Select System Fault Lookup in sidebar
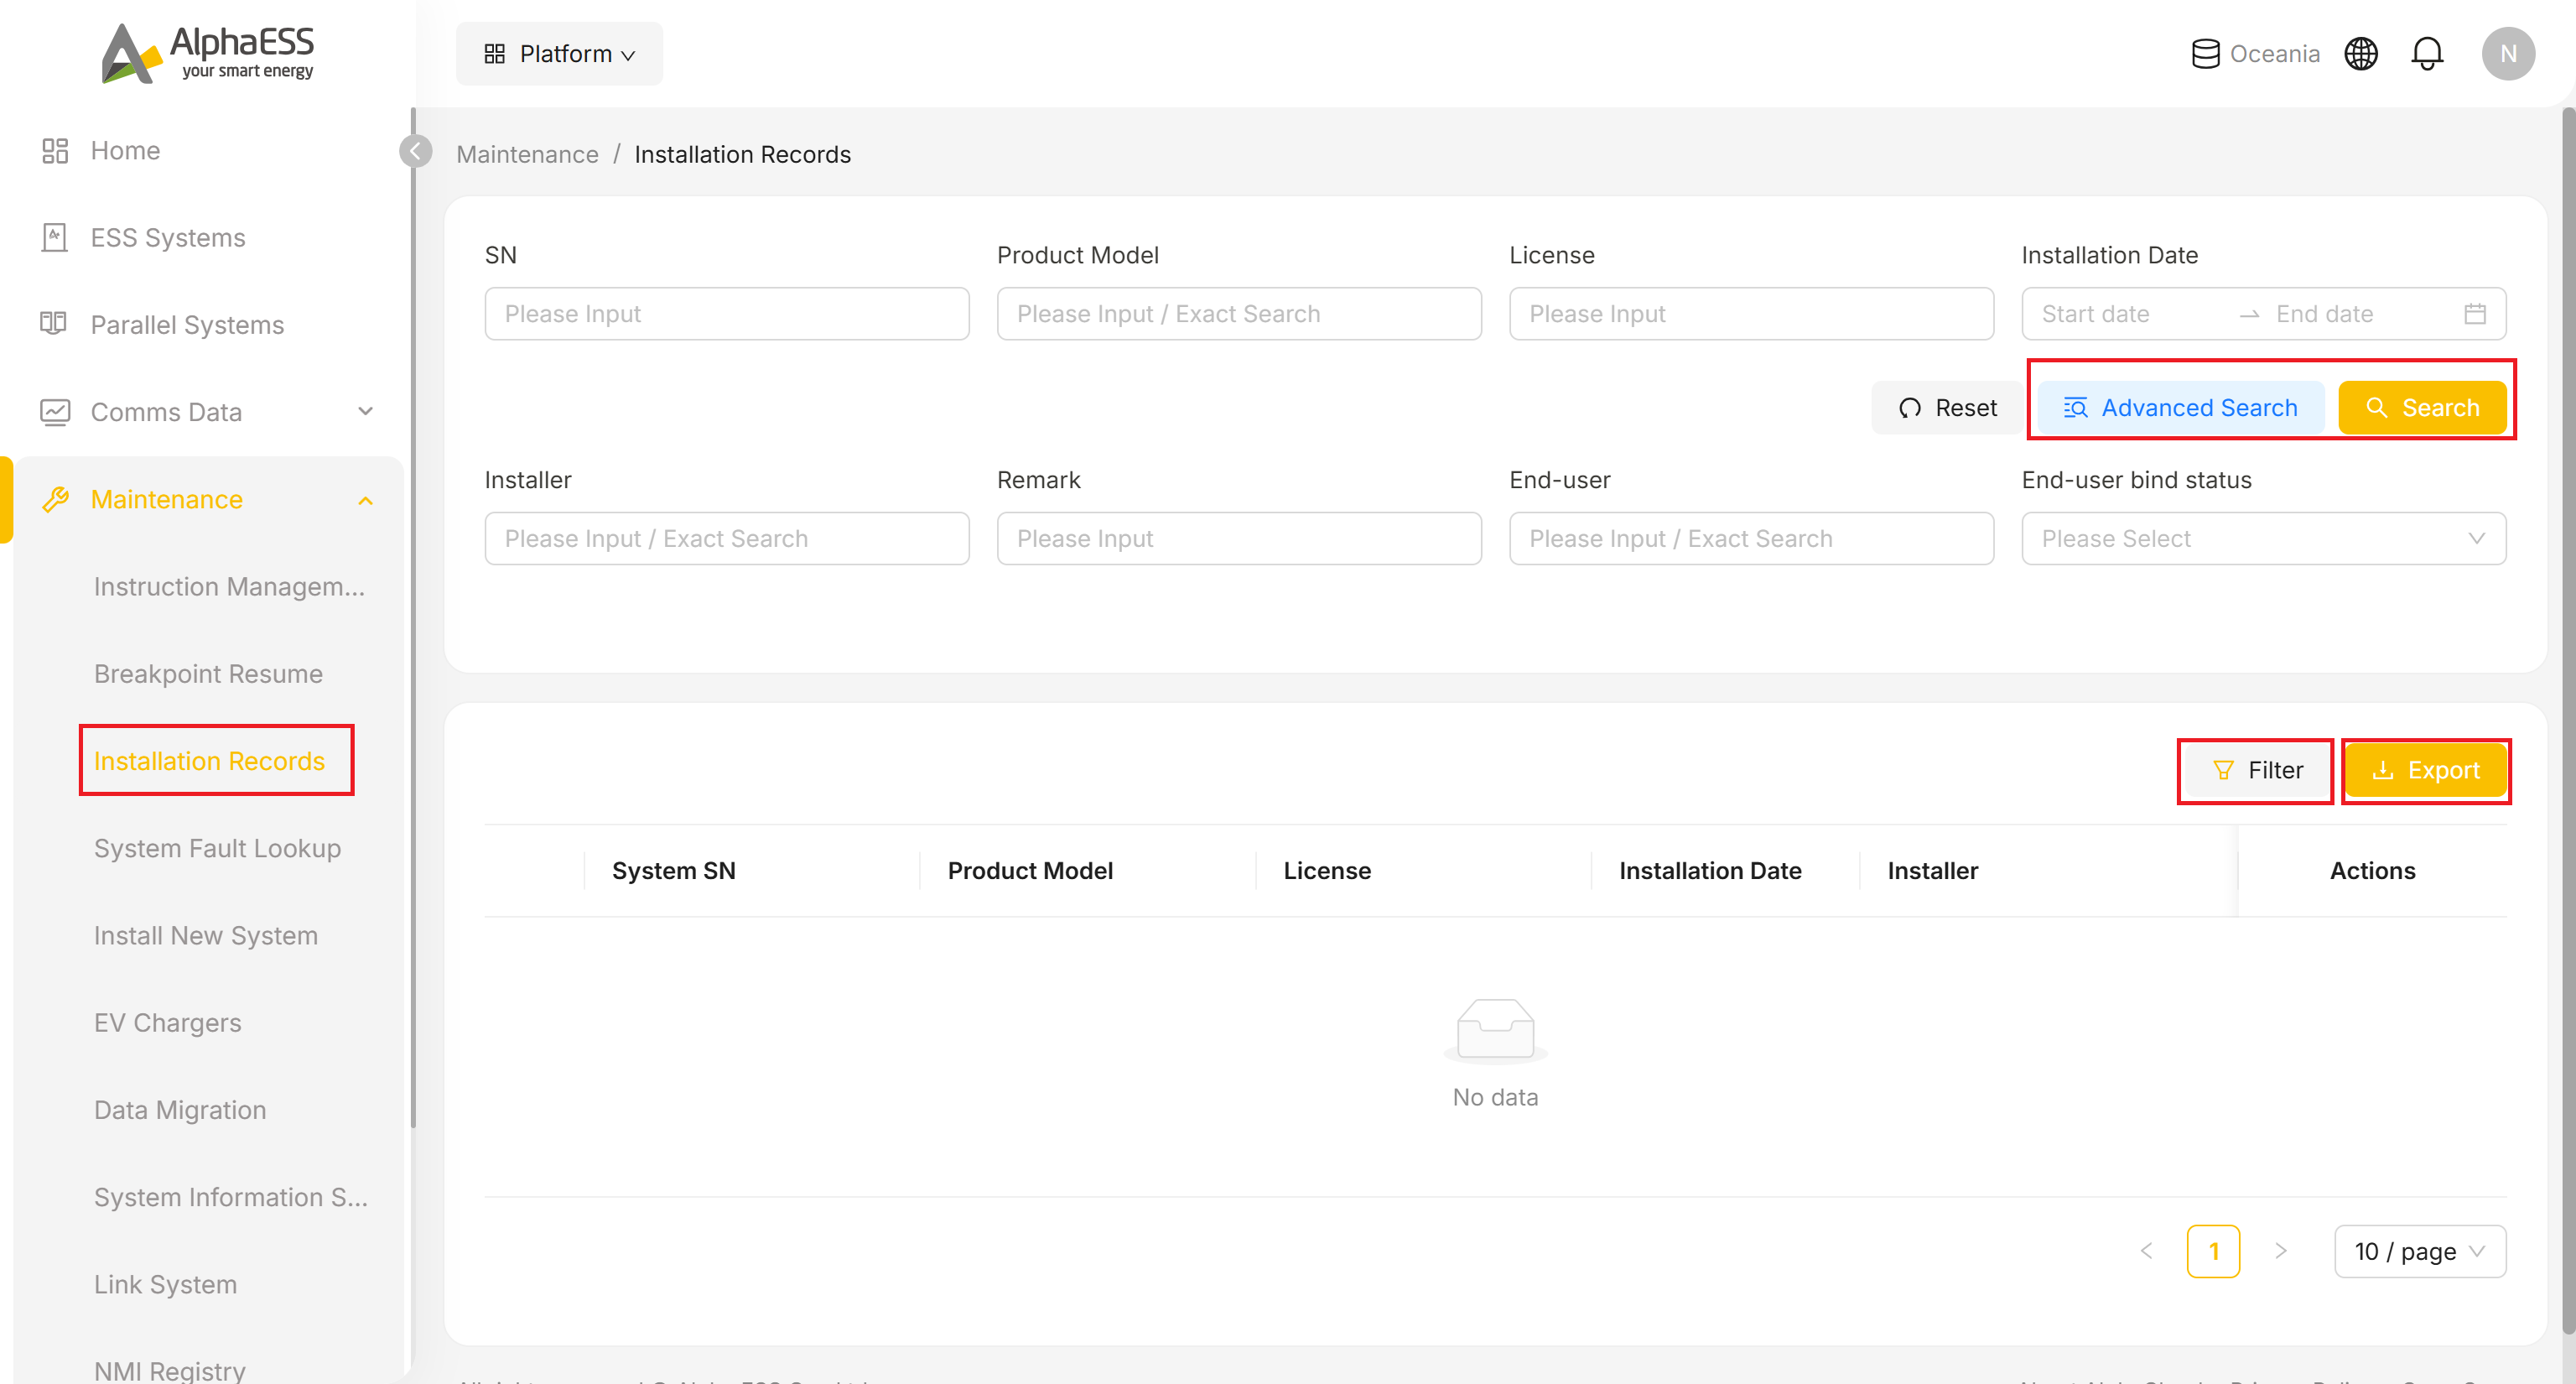Image resolution: width=2576 pixels, height=1384 pixels. 217,848
